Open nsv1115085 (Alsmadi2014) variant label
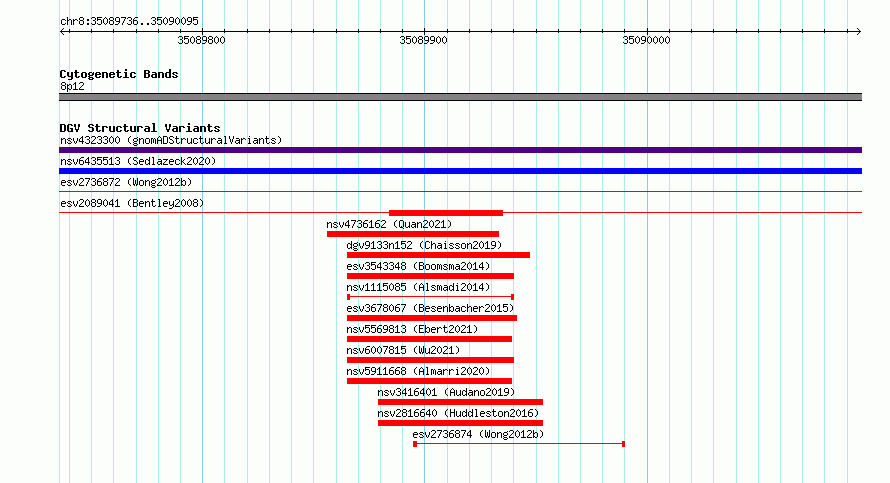 [418, 287]
